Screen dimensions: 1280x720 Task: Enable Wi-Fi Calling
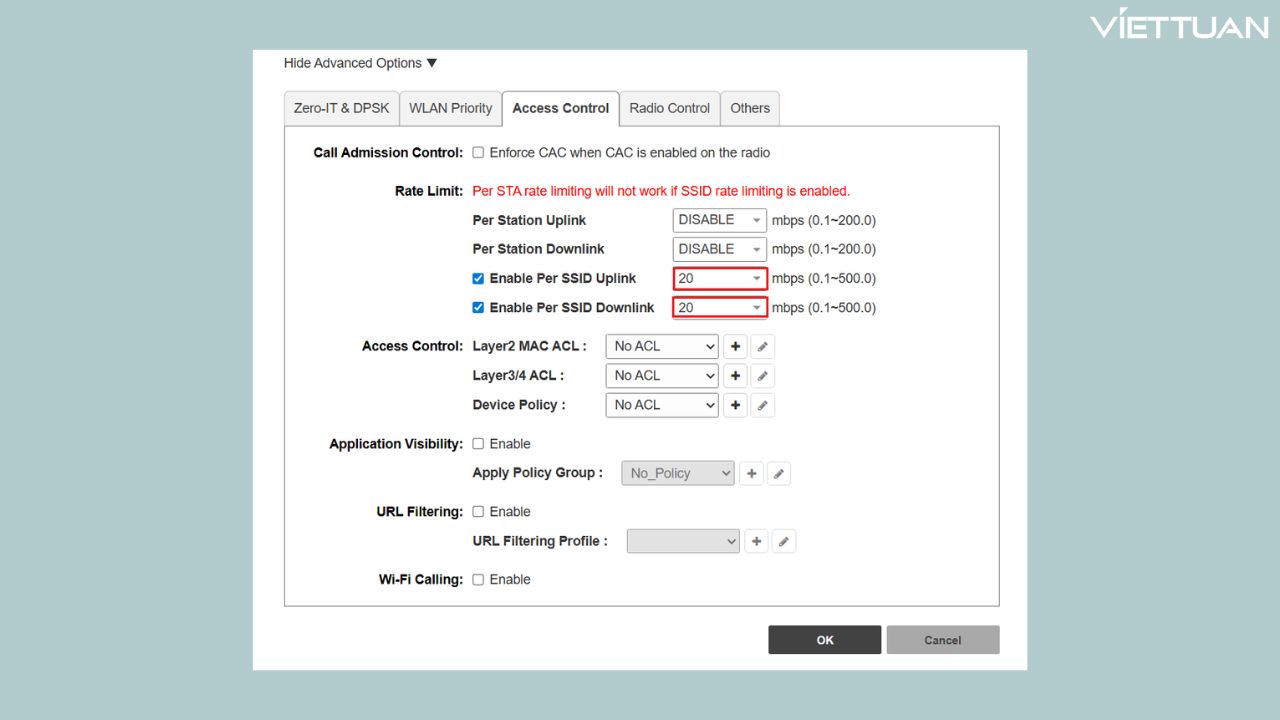478,579
